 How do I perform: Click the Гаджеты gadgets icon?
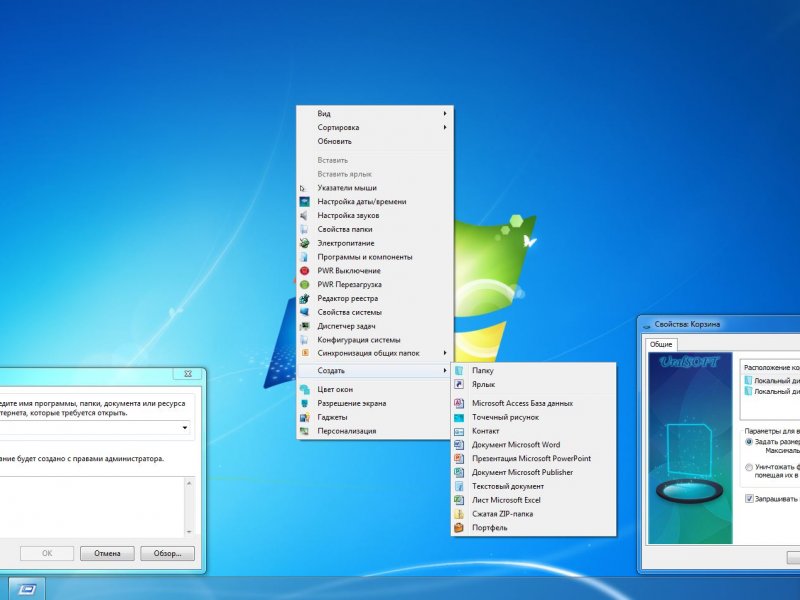[304, 417]
